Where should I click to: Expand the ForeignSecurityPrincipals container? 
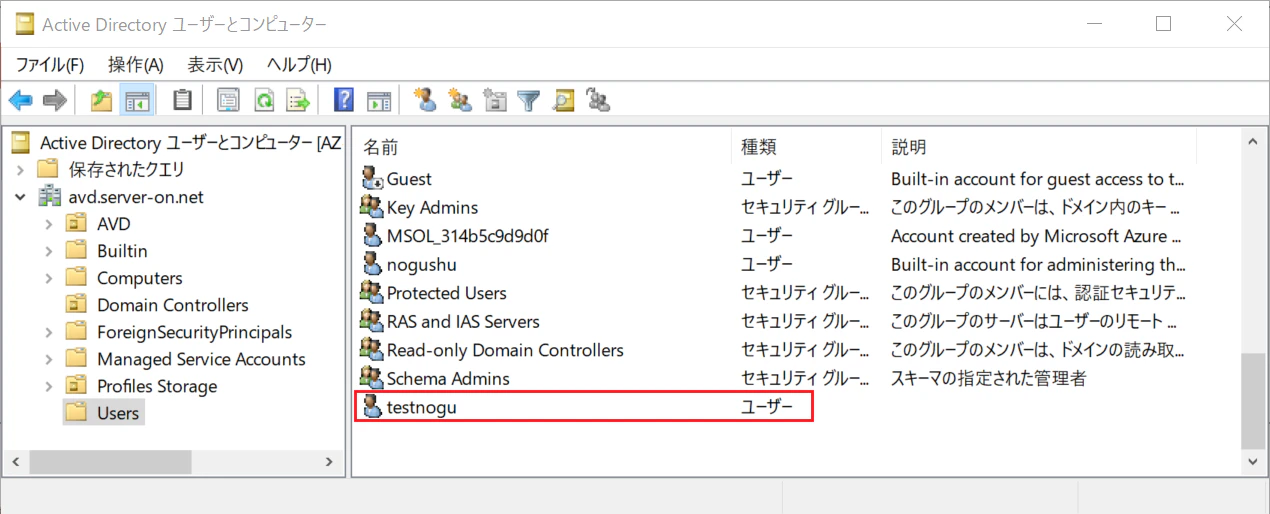coord(49,332)
